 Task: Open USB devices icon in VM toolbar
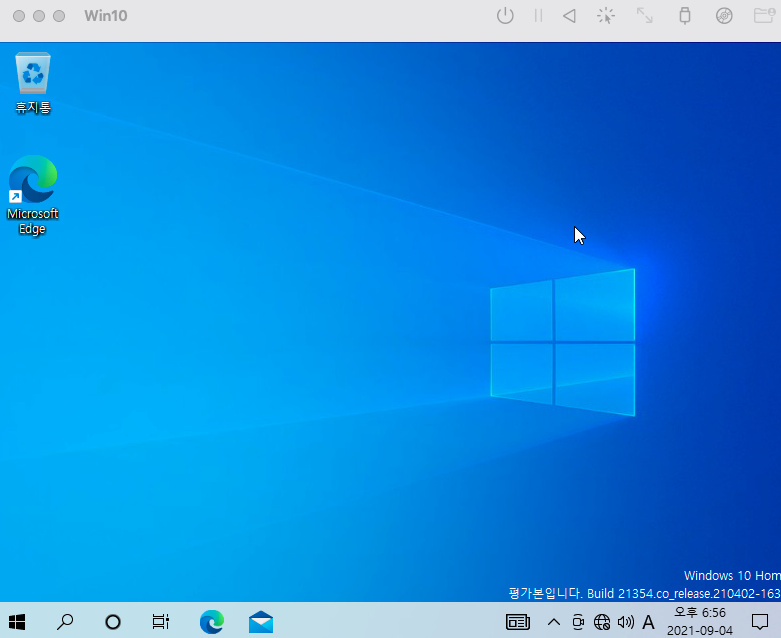click(685, 16)
